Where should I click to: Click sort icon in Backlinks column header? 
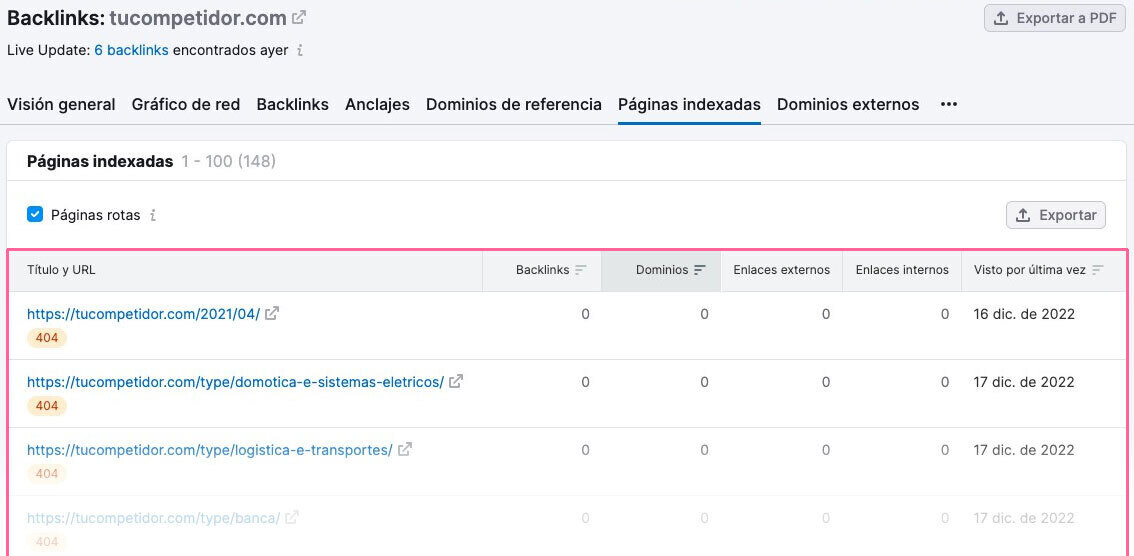(x=581, y=270)
